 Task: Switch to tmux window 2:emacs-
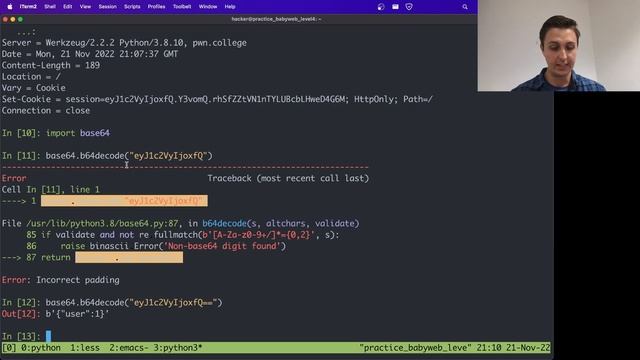129,348
